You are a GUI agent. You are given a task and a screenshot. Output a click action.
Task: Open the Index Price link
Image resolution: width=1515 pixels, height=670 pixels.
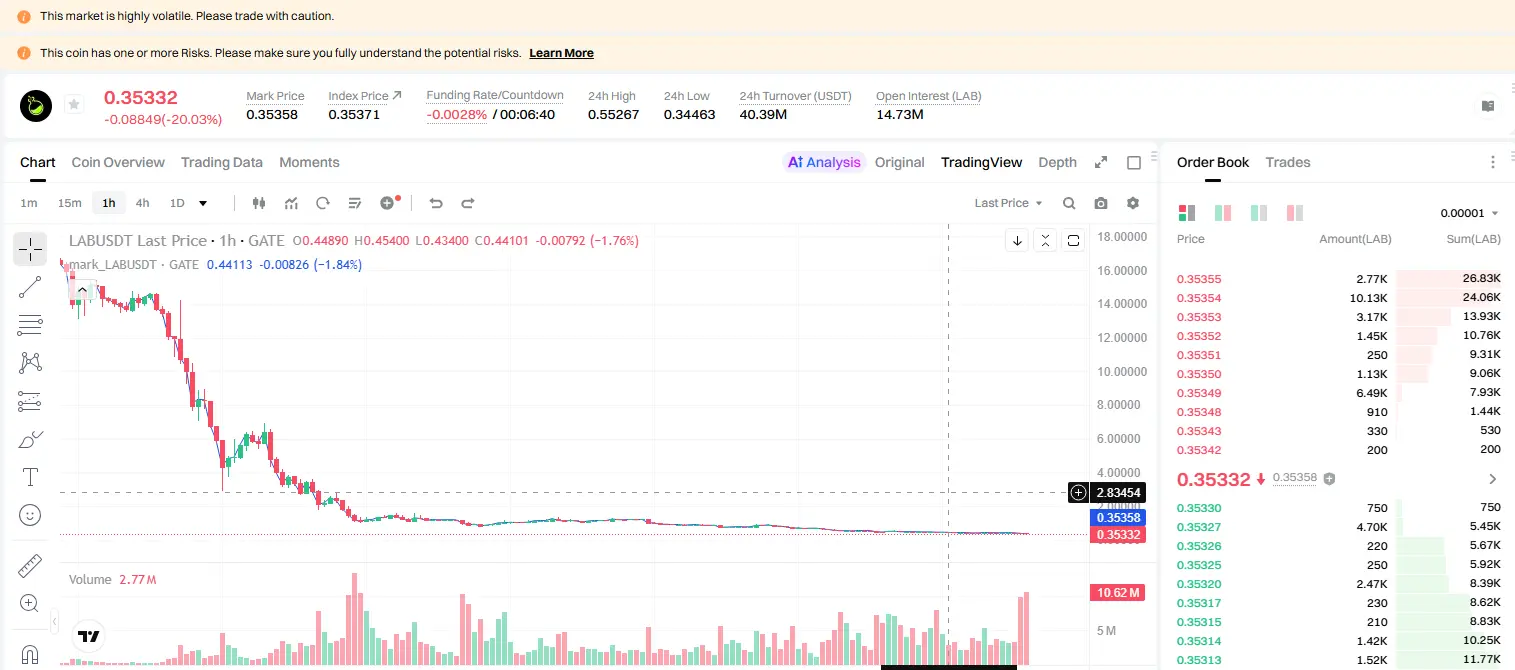pyautogui.click(x=365, y=96)
